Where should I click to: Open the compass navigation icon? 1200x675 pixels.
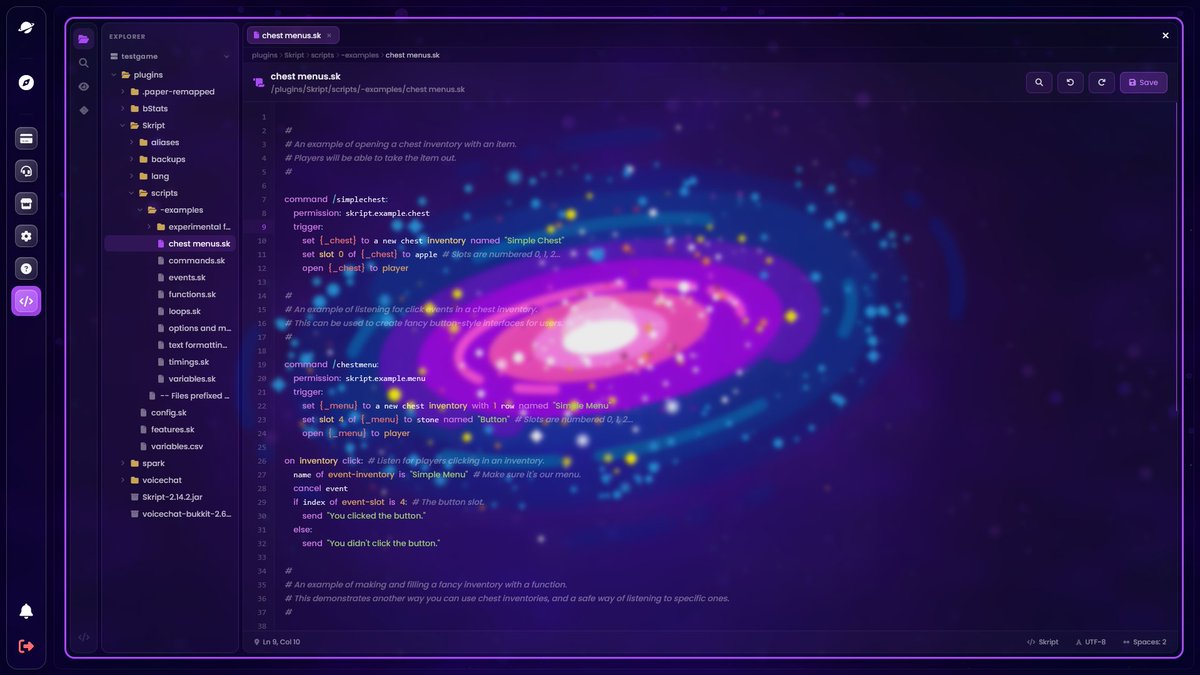26,82
